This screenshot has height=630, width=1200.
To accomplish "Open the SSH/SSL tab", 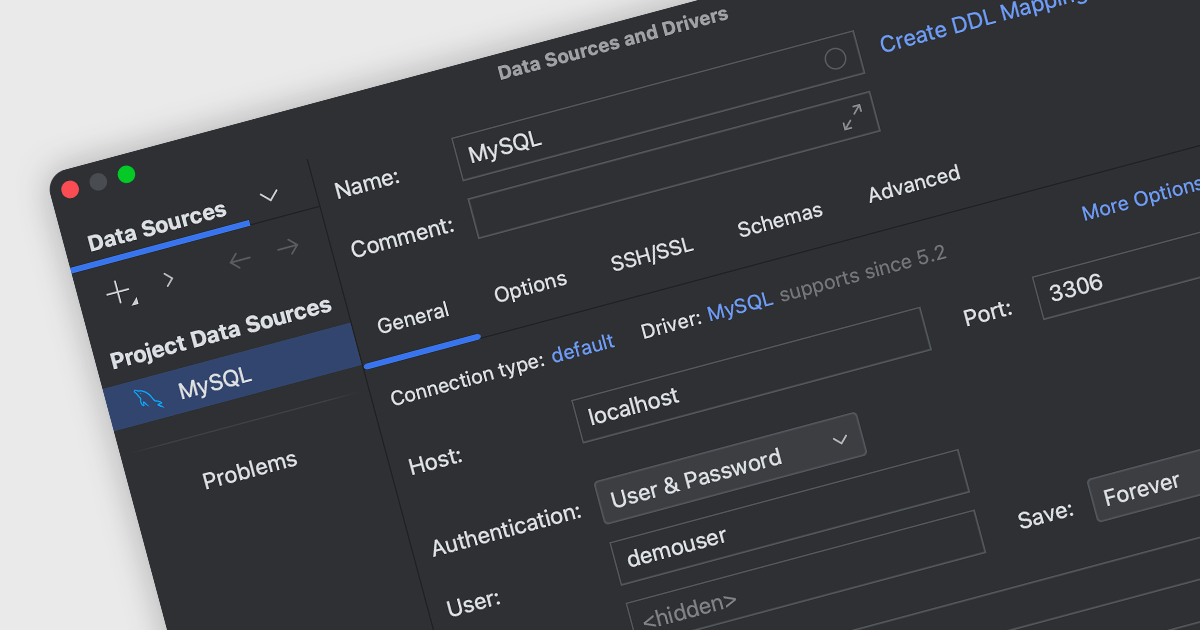I will (x=652, y=253).
